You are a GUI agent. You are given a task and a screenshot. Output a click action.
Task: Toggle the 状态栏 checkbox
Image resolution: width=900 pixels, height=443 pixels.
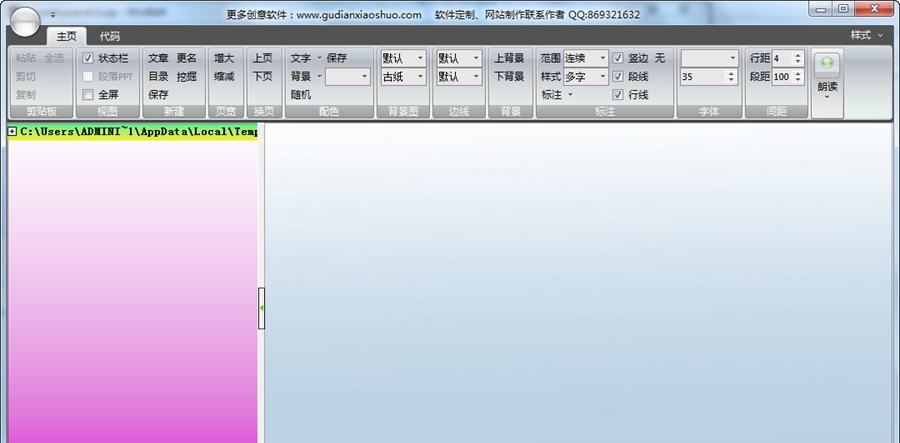point(88,58)
